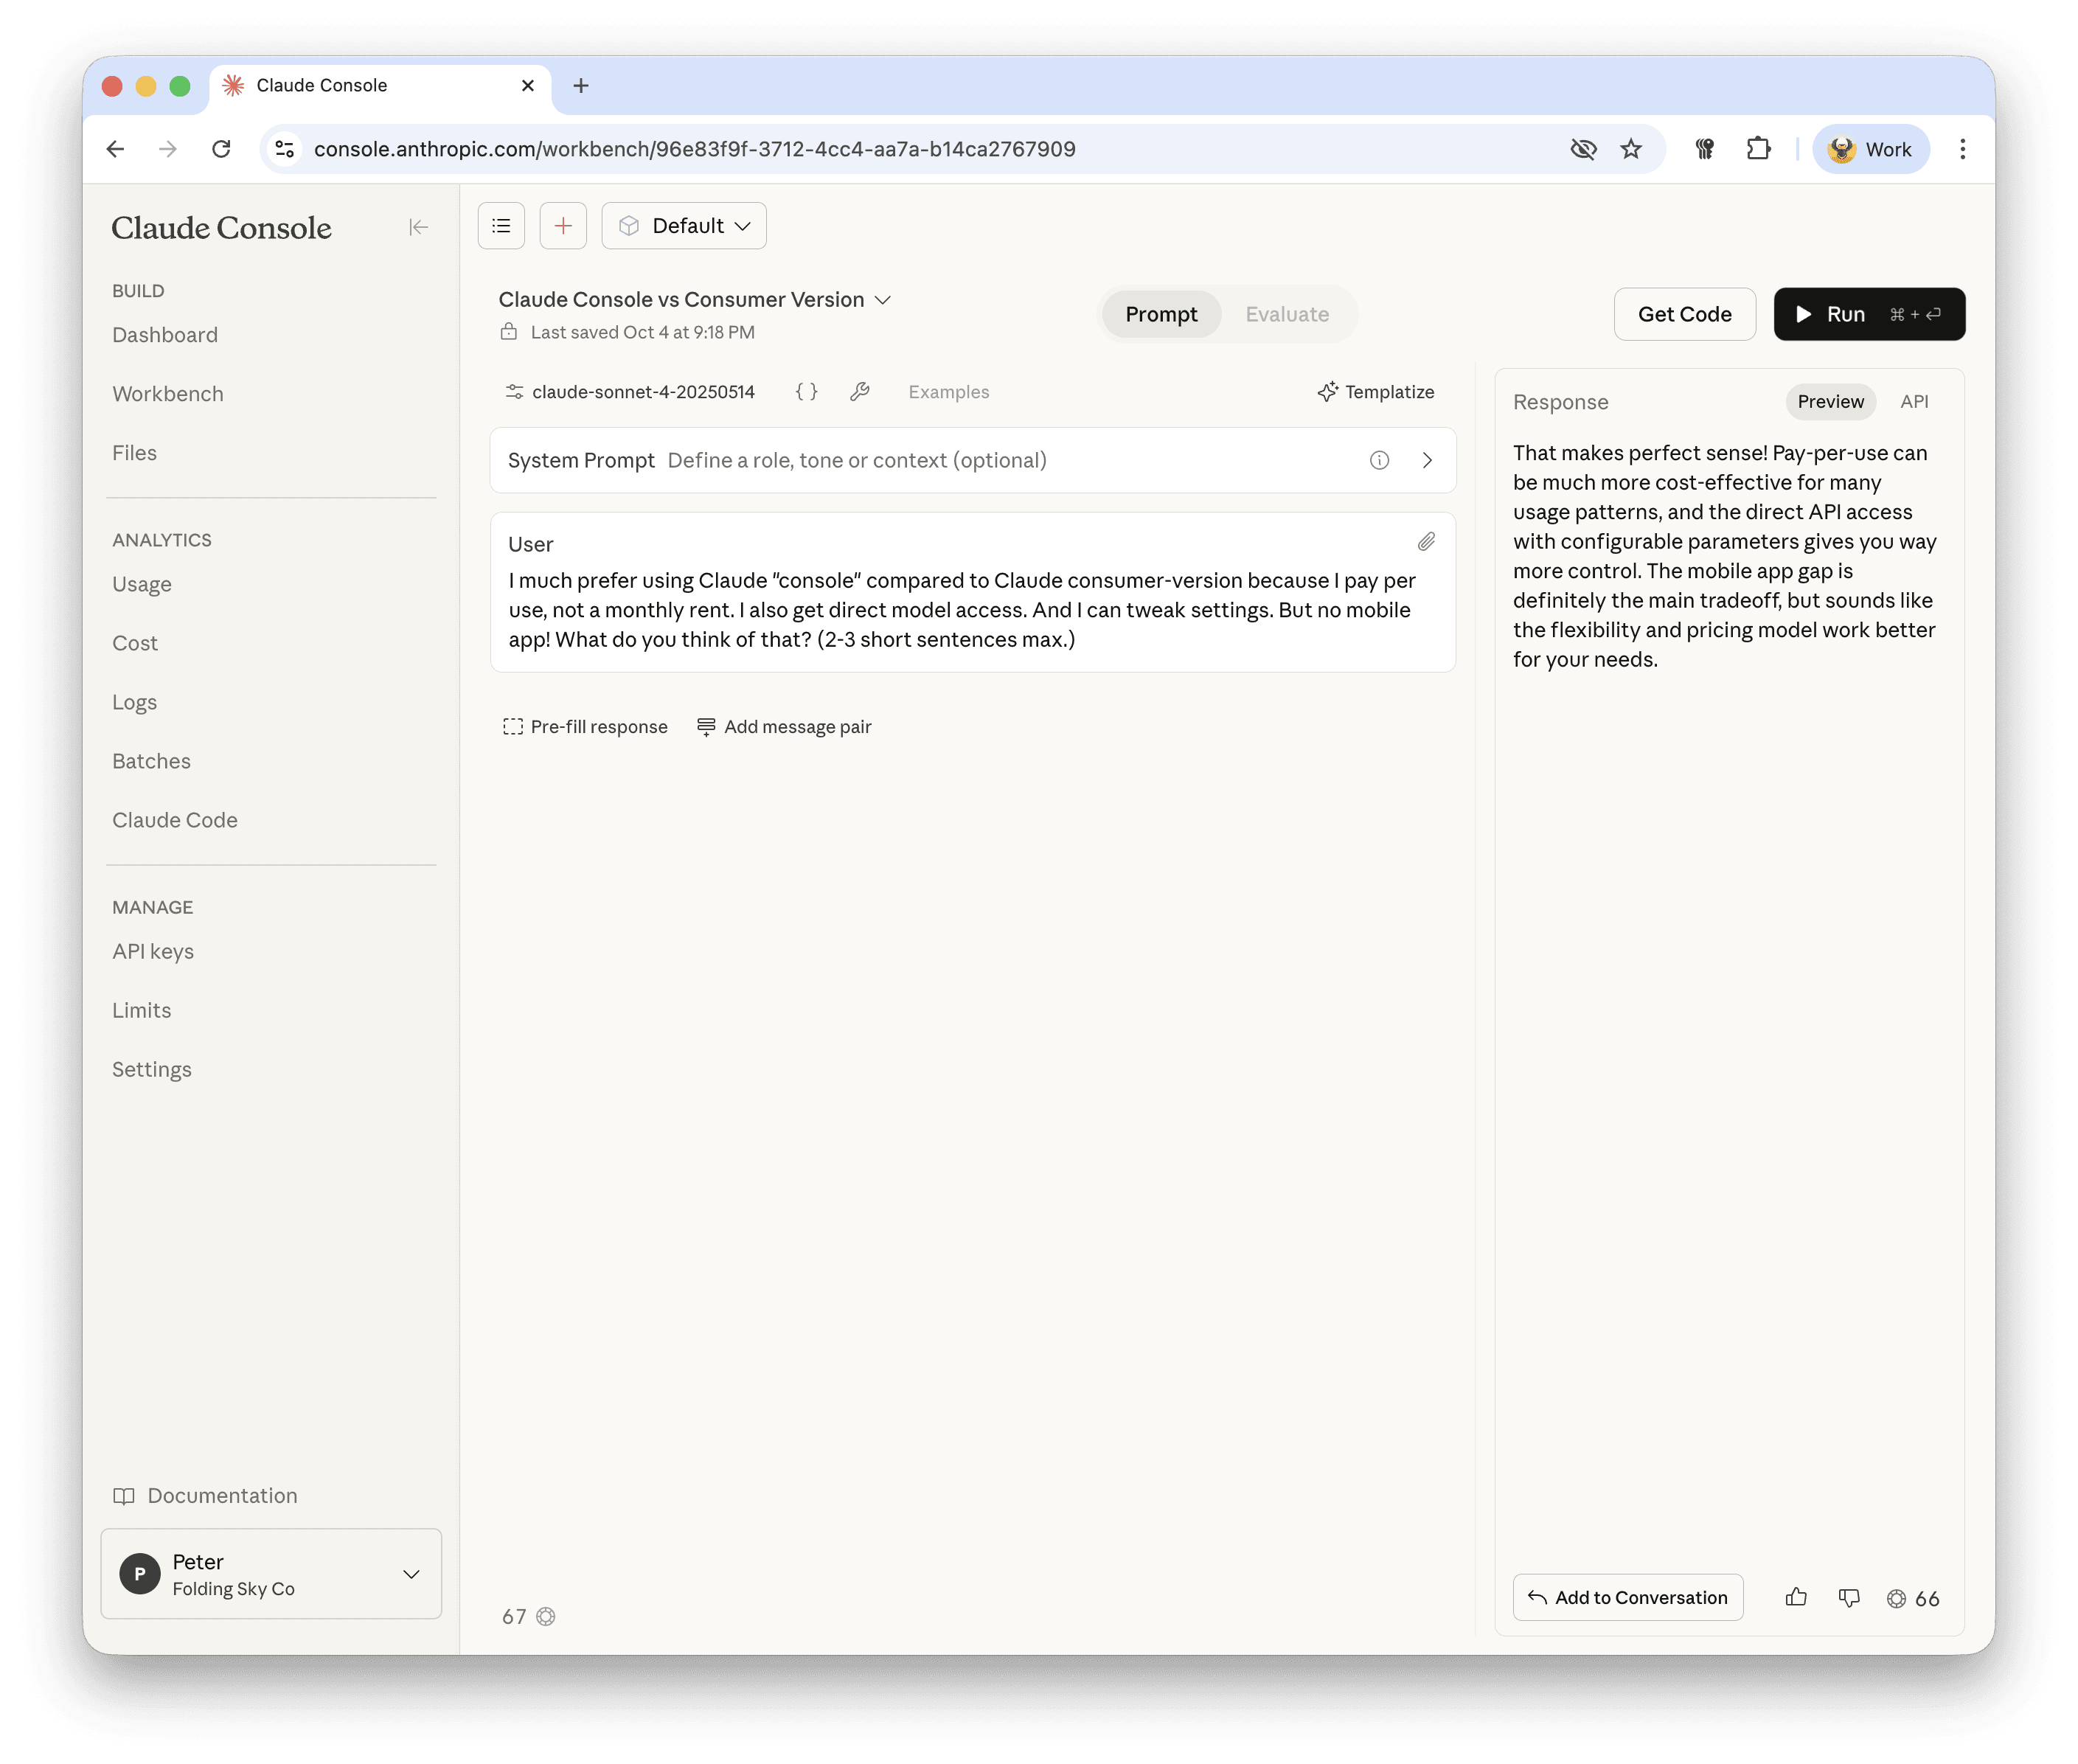Give response a thumbs up
The image size is (2078, 1764).
coord(1796,1597)
